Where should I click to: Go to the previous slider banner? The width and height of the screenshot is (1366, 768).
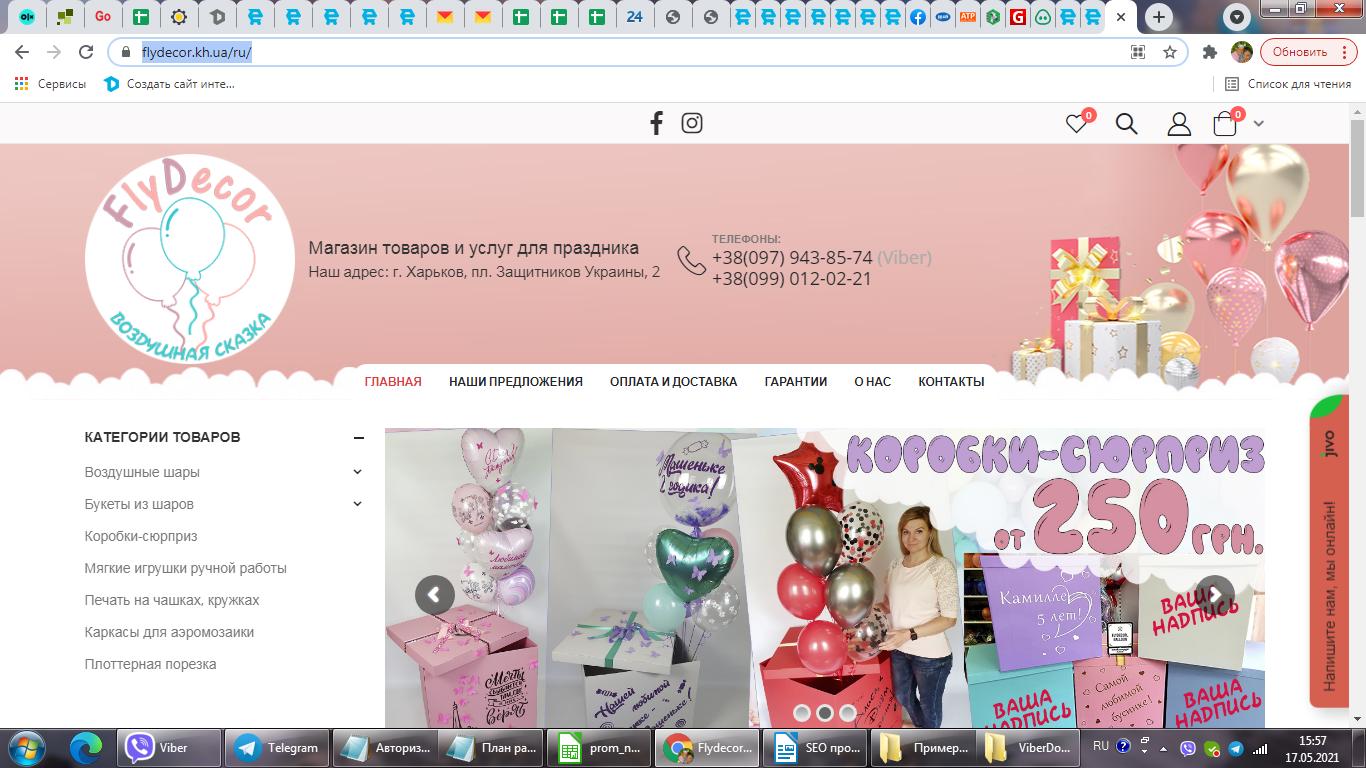434,595
